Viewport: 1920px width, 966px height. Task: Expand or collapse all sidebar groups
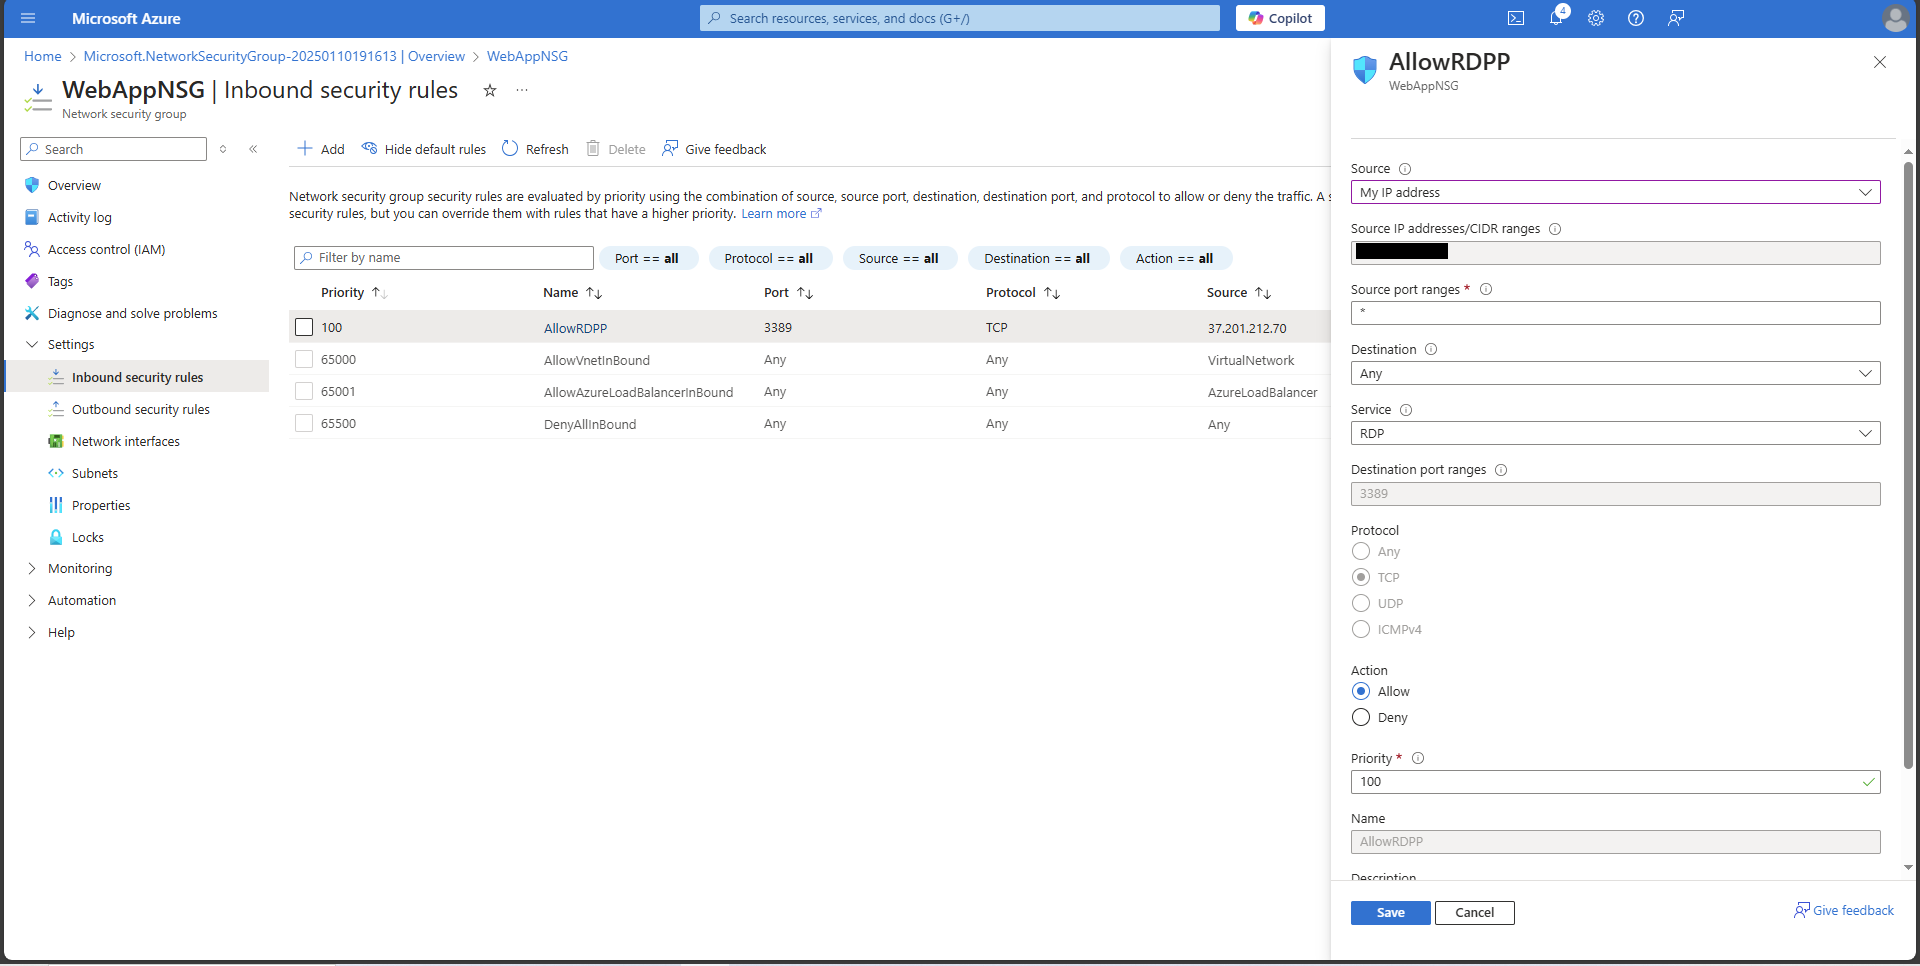pos(223,149)
